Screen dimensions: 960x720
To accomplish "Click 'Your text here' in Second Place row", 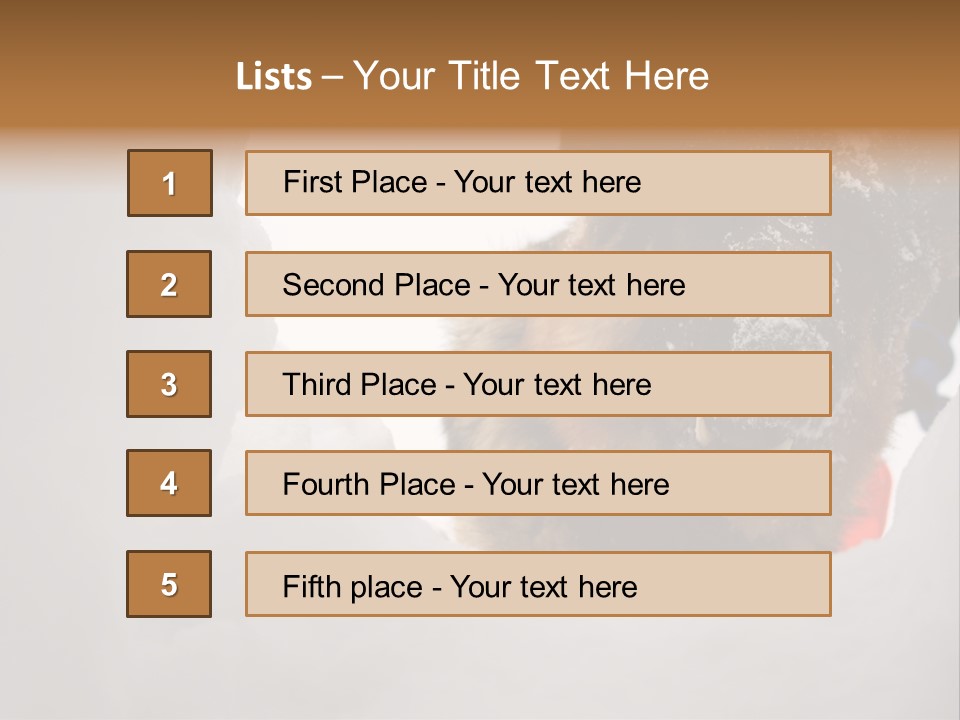I will coord(591,285).
